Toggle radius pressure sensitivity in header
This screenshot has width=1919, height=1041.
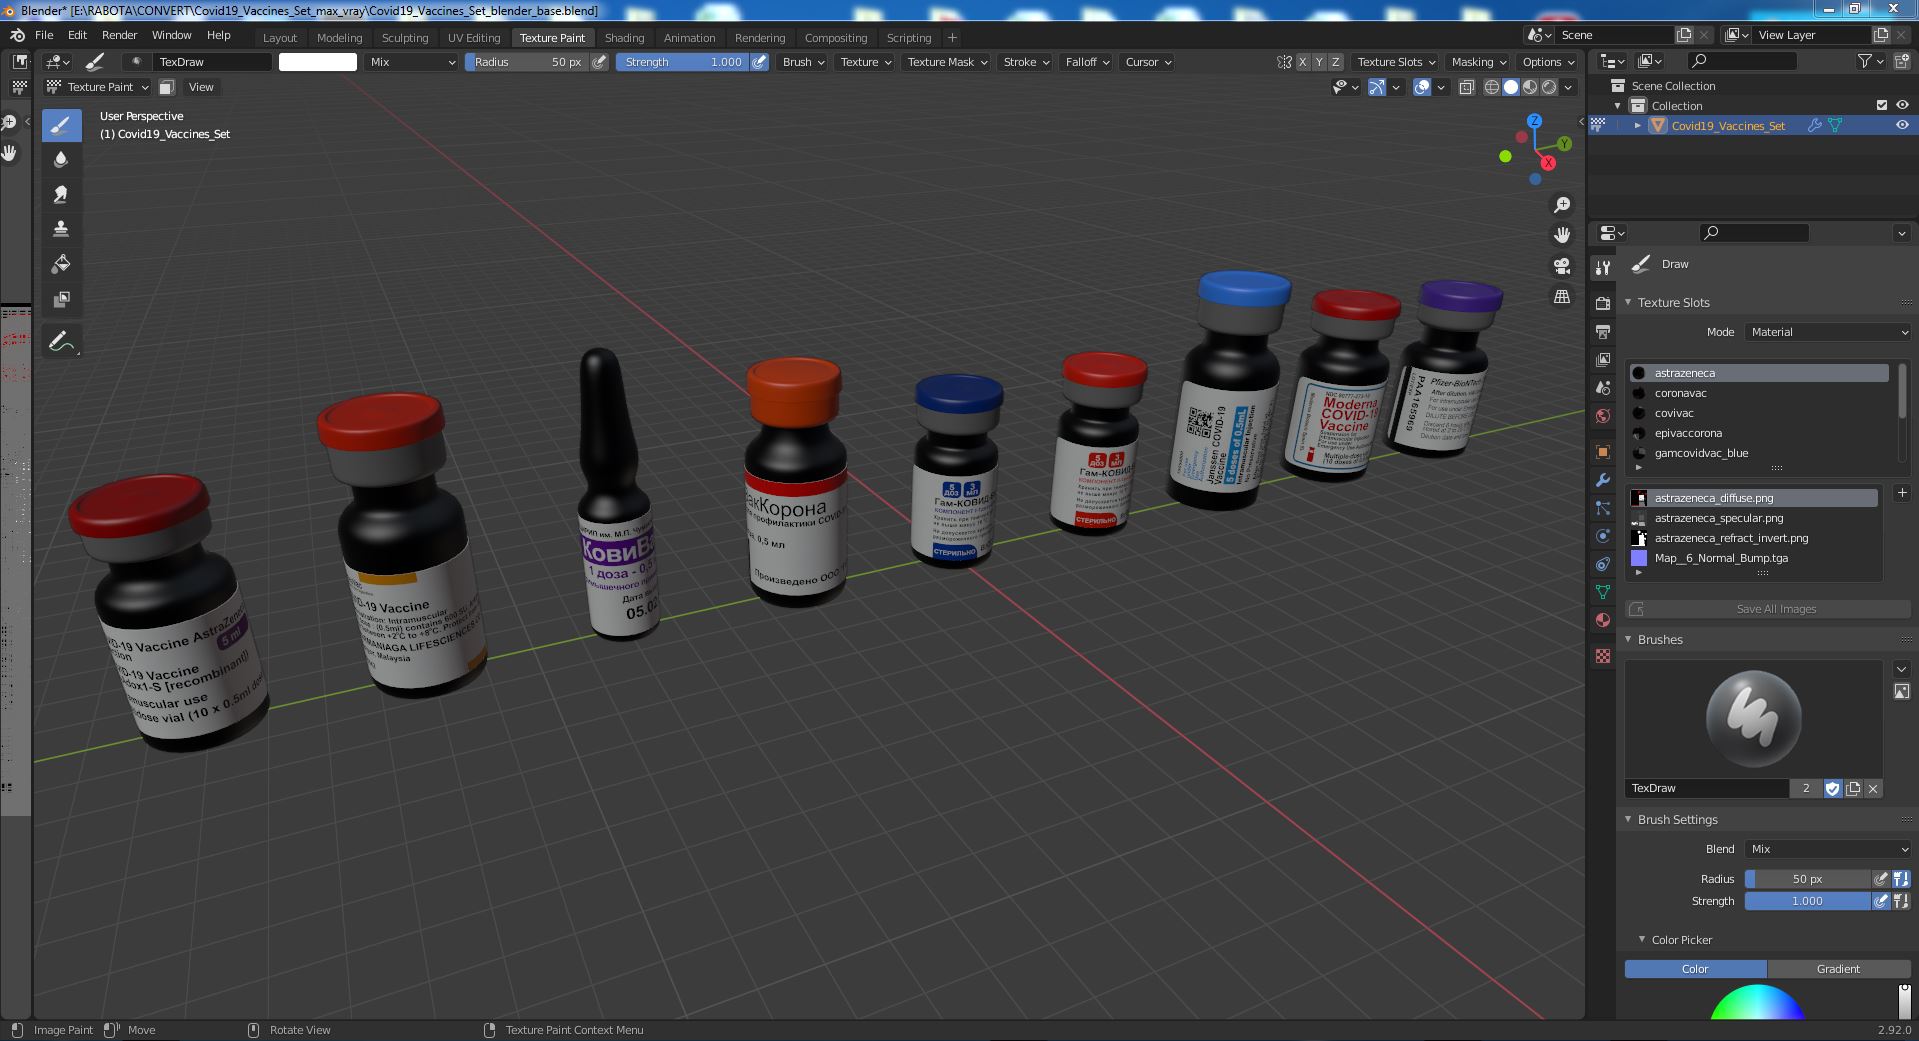[599, 62]
